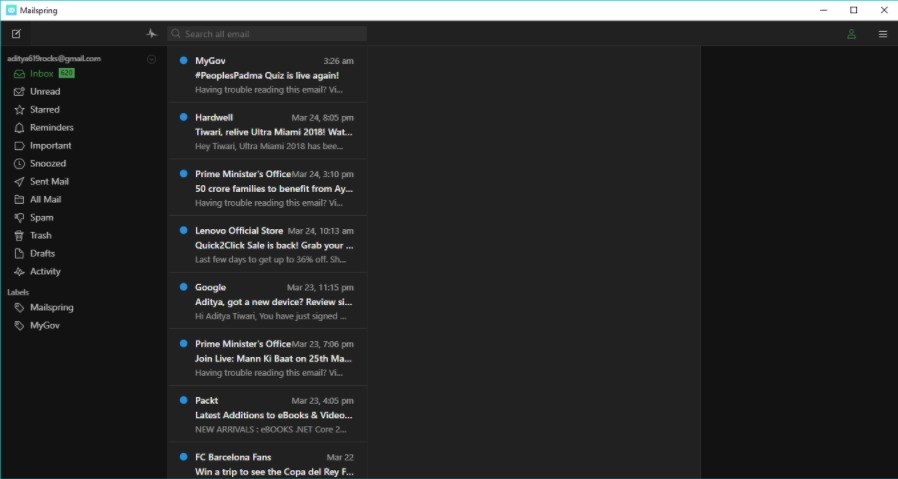The height and width of the screenshot is (479, 898).
Task: Open the Starred folder
Action: coord(44,110)
